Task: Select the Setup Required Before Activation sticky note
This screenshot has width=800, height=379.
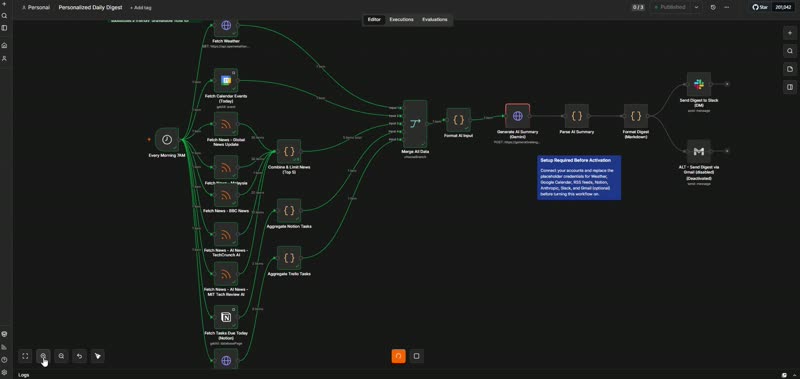Action: (x=579, y=178)
